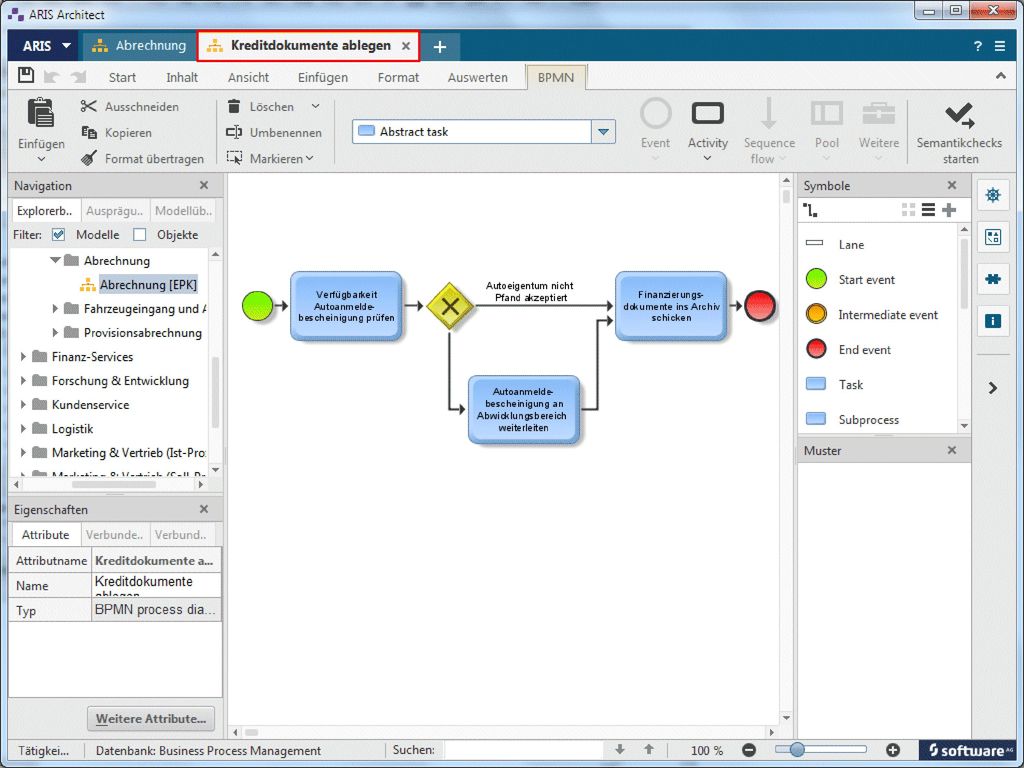Click search previous down arrow
1024x768 pixels.
pos(620,750)
